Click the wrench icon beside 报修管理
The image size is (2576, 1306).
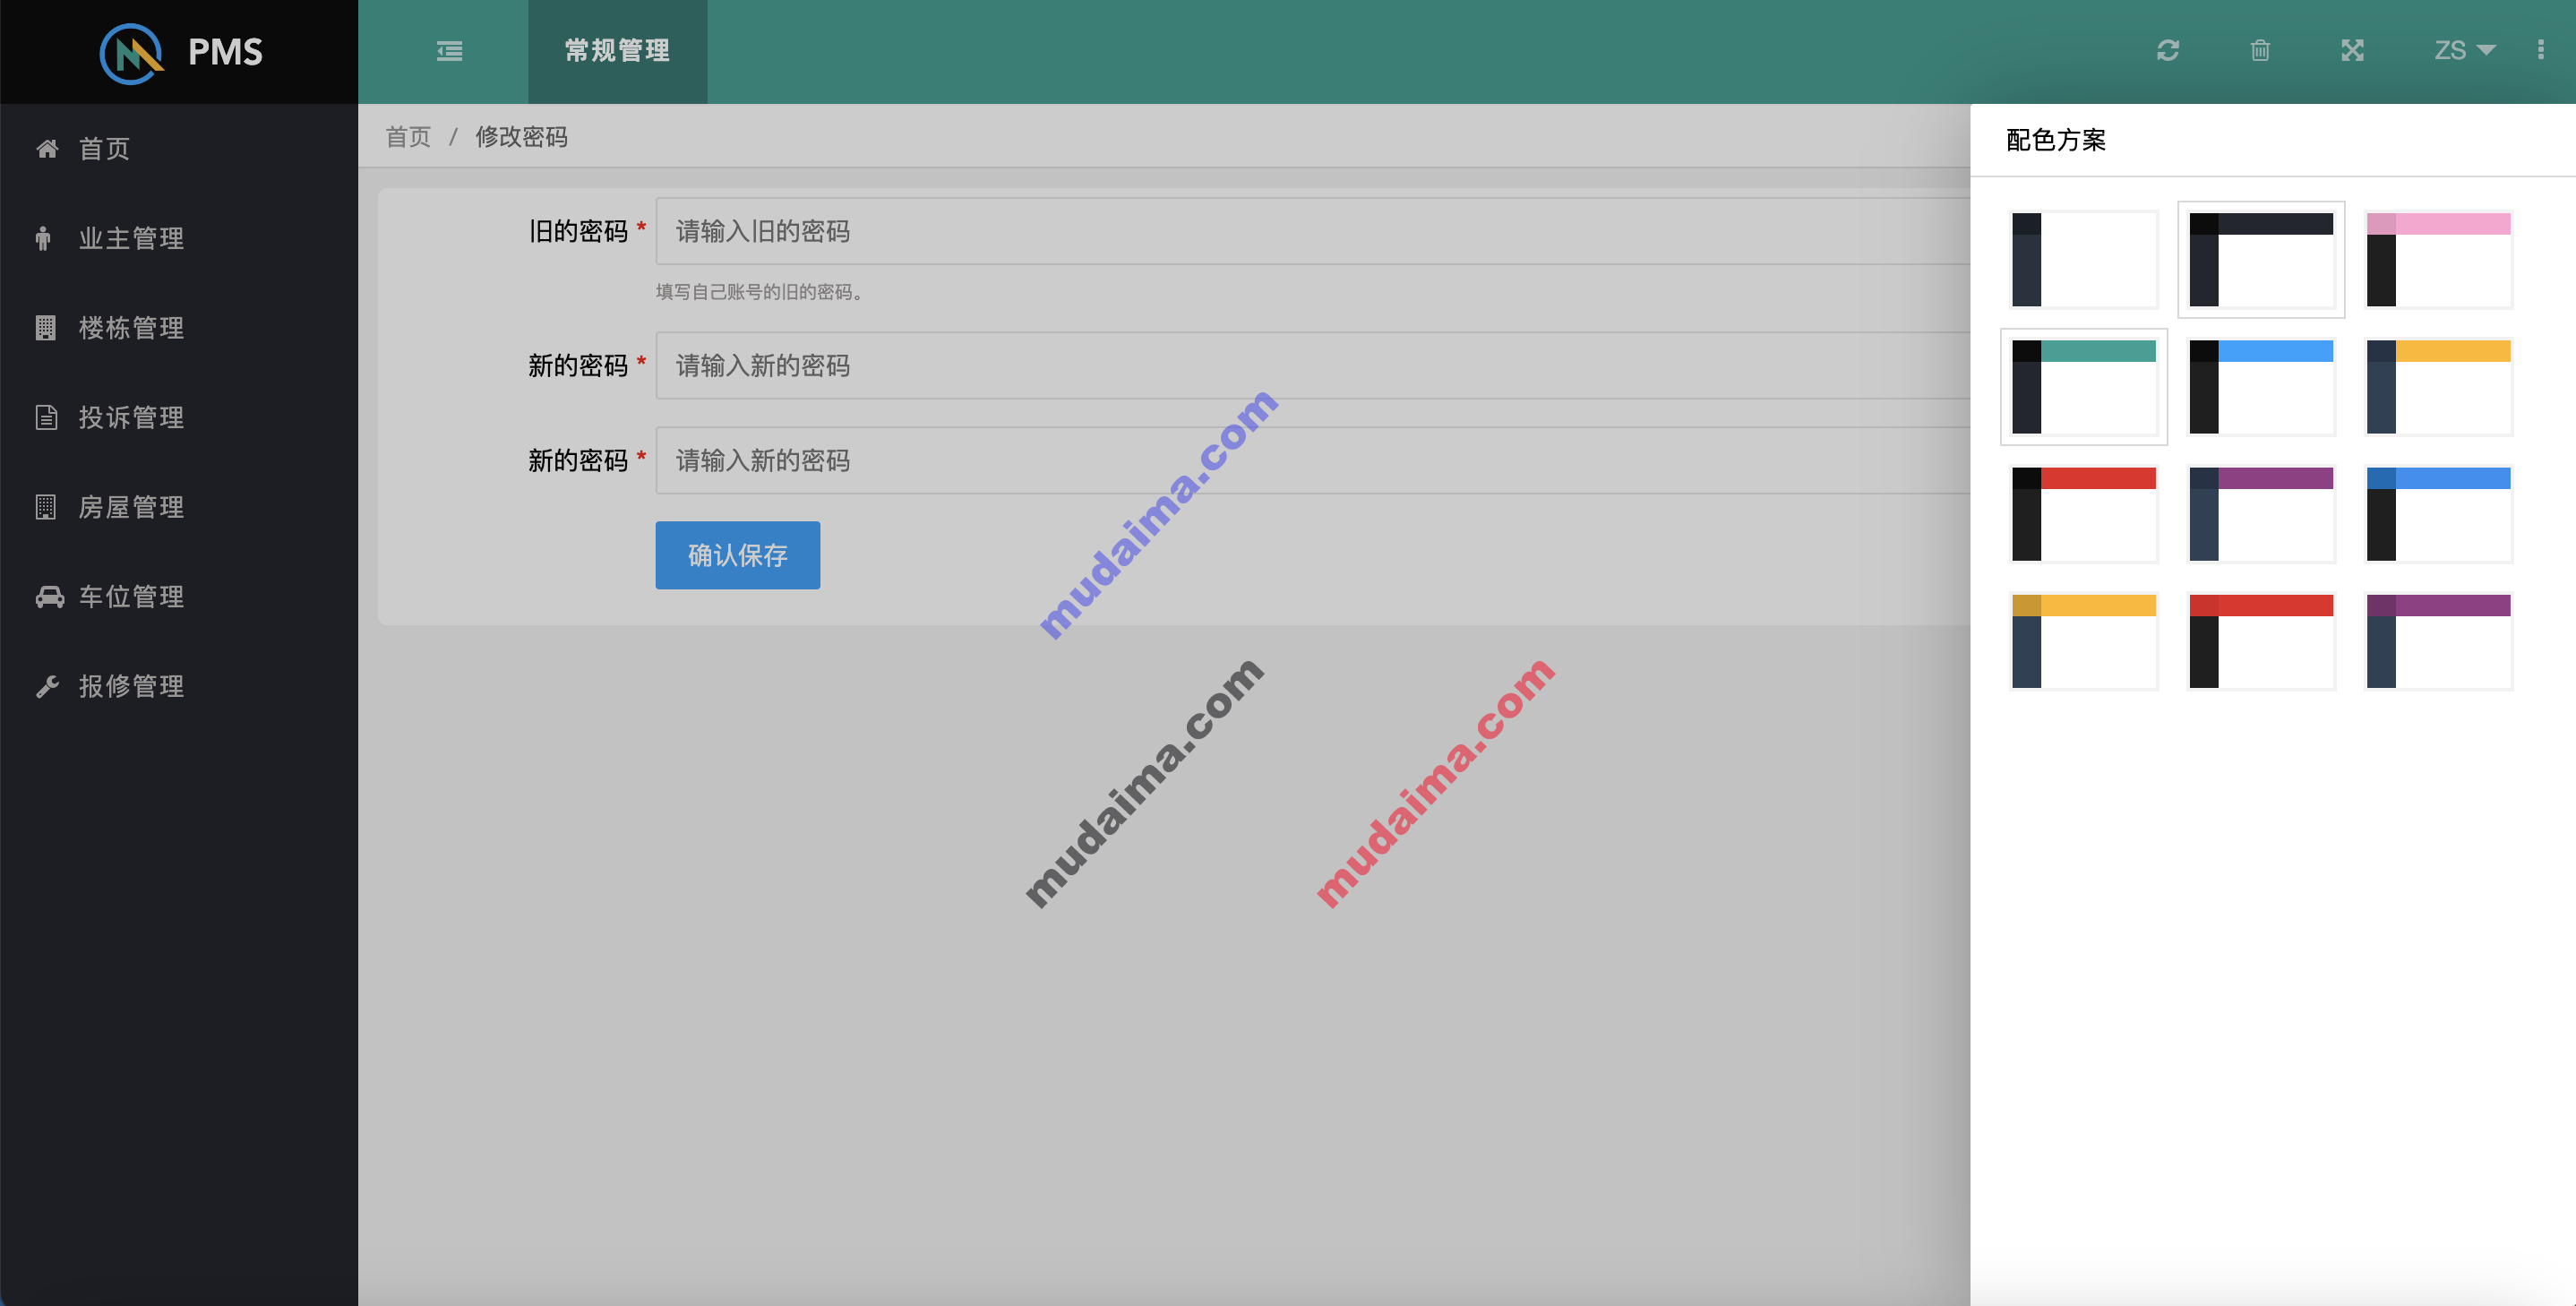pyautogui.click(x=47, y=686)
